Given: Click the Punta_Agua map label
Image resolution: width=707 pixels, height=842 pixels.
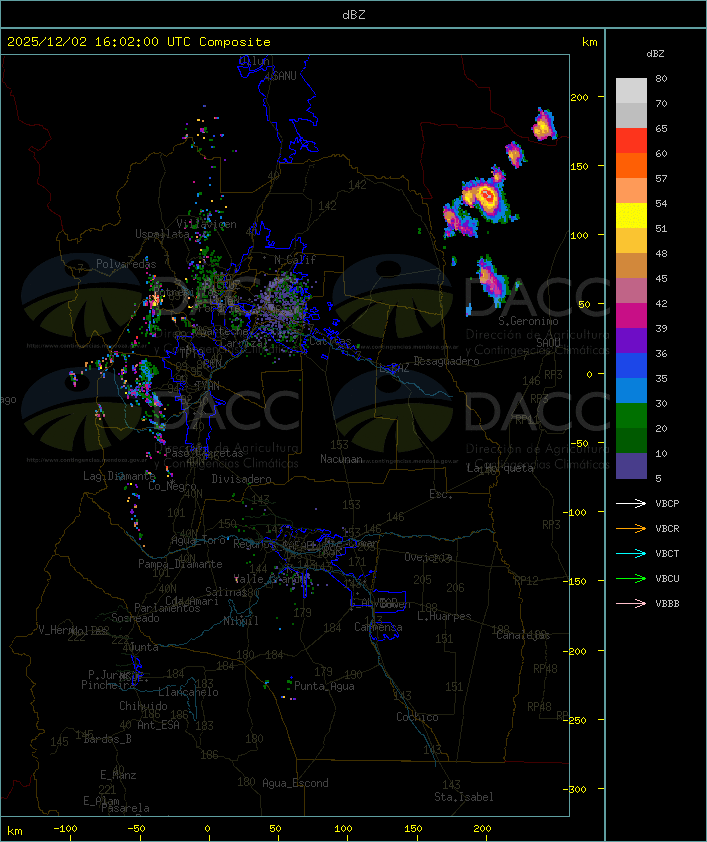Looking at the screenshot, I should click(324, 686).
